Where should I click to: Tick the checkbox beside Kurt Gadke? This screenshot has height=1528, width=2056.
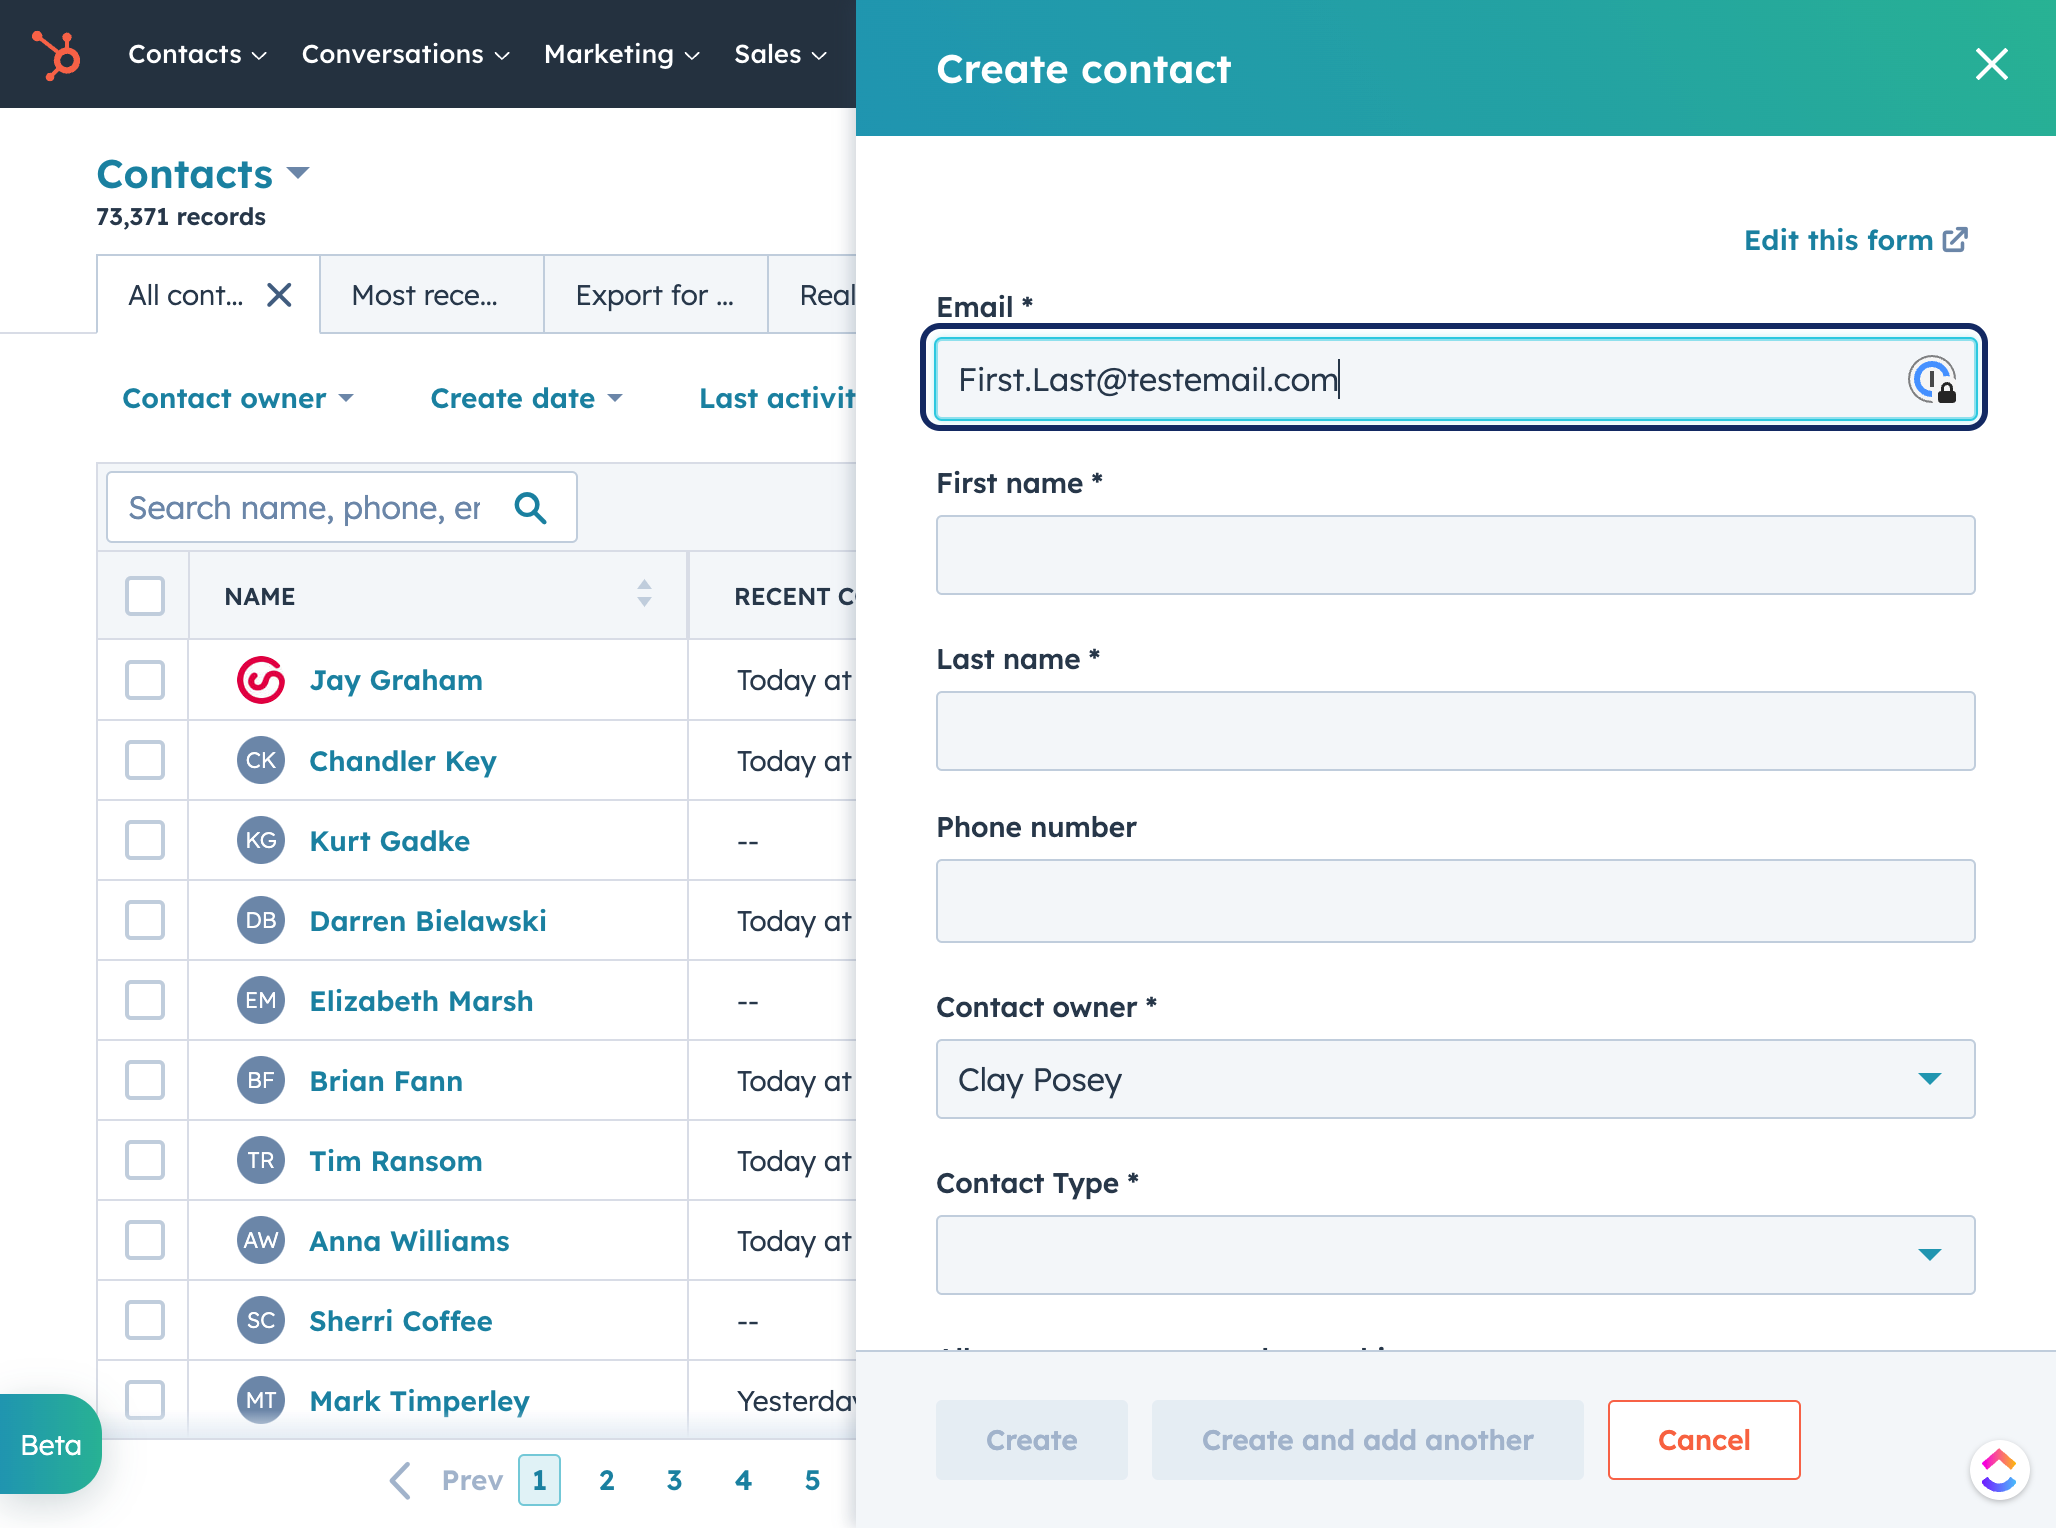145,840
